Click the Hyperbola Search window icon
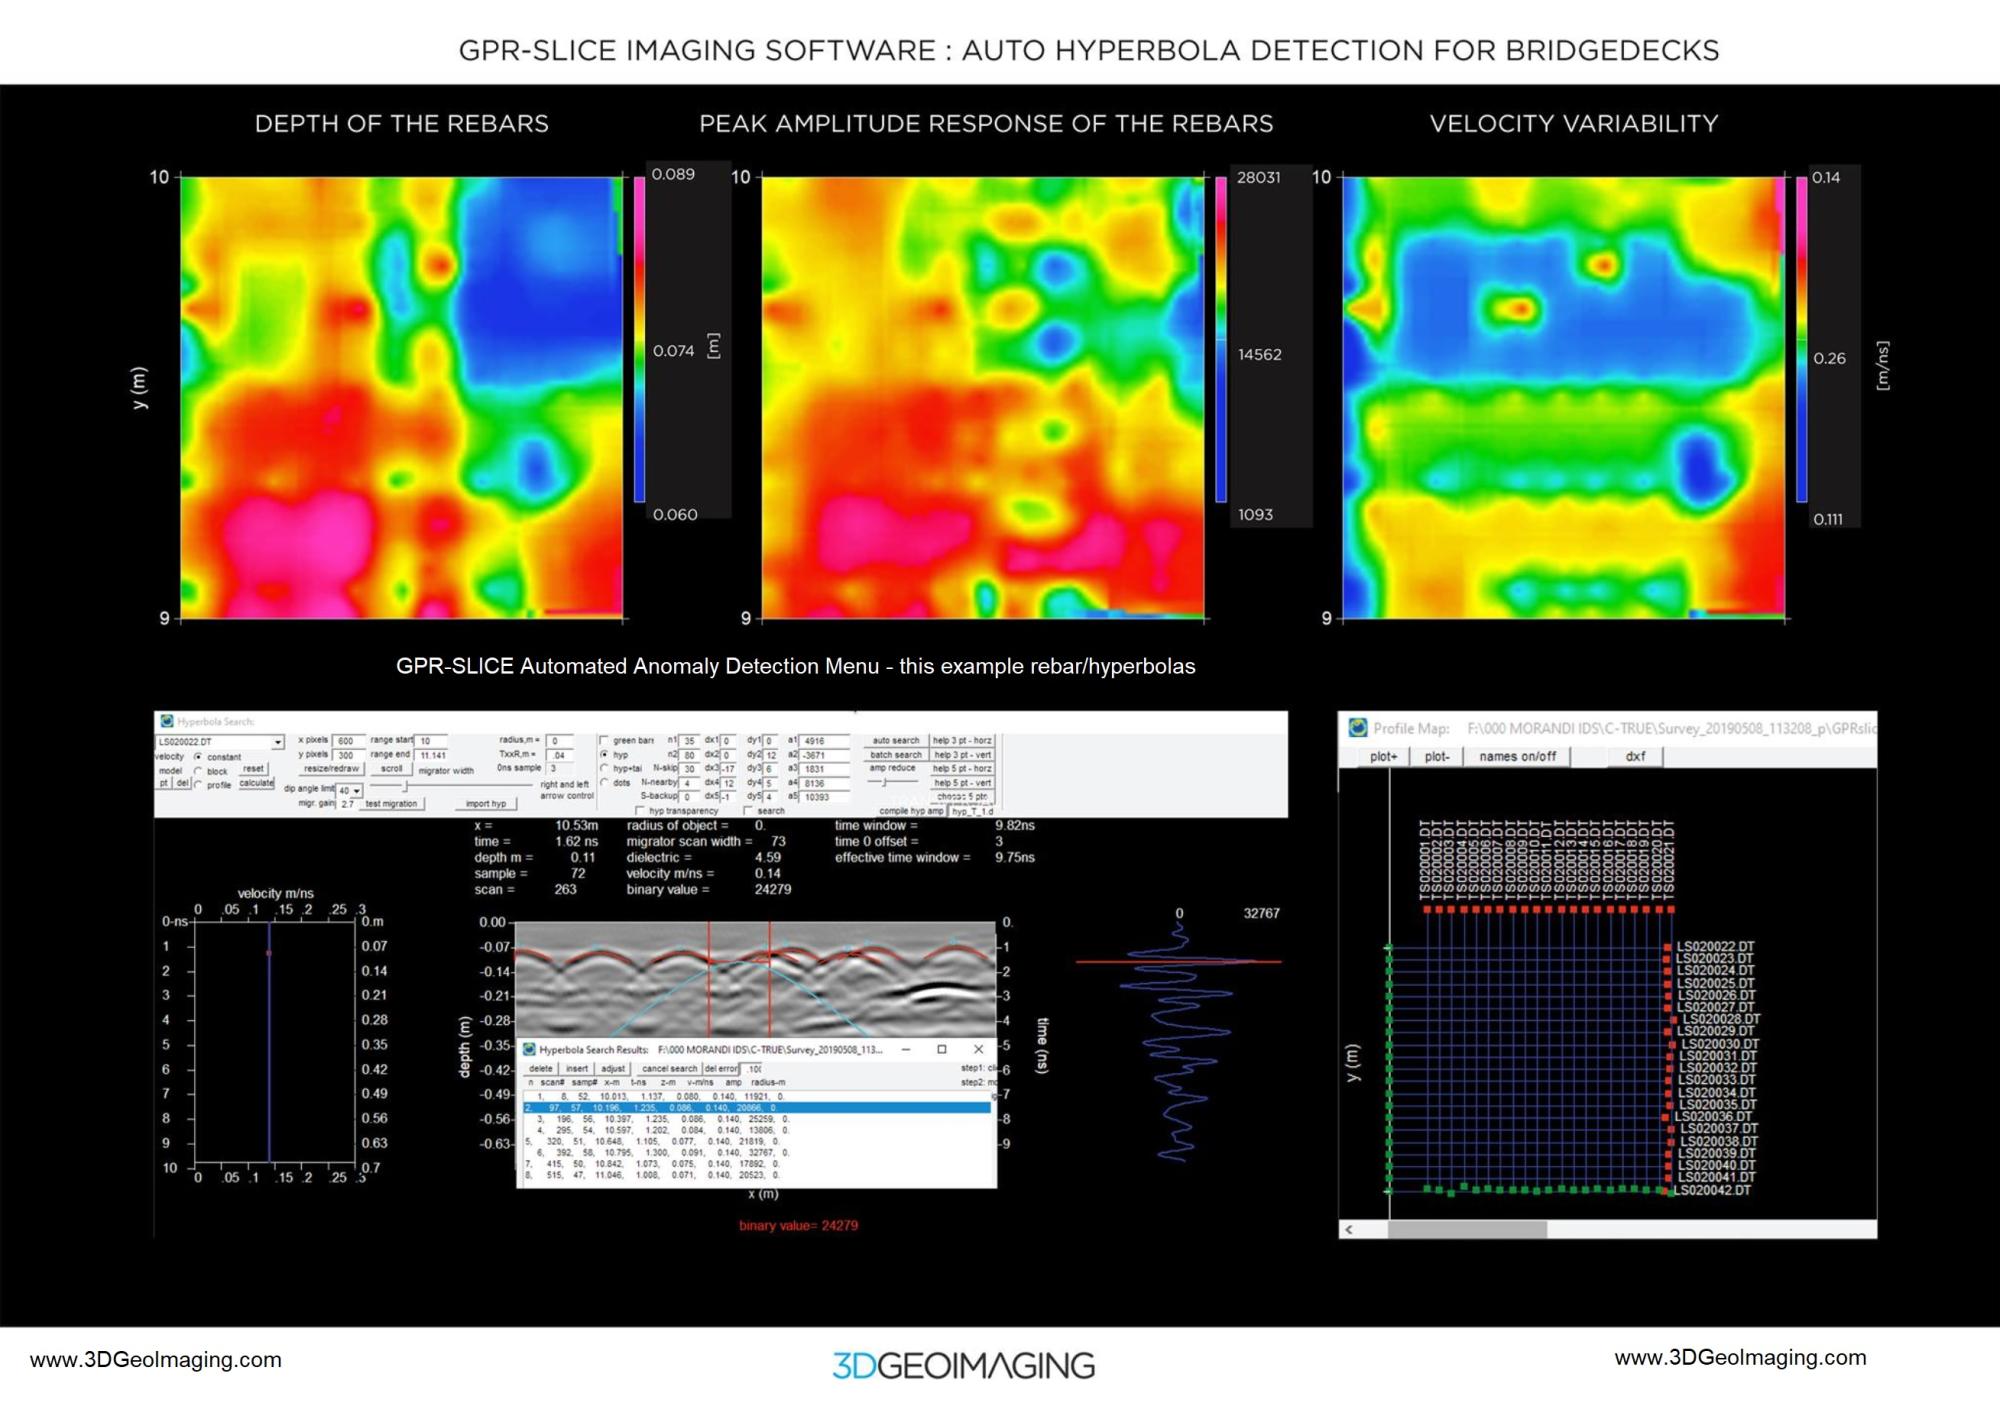The width and height of the screenshot is (2000, 1406). click(167, 721)
